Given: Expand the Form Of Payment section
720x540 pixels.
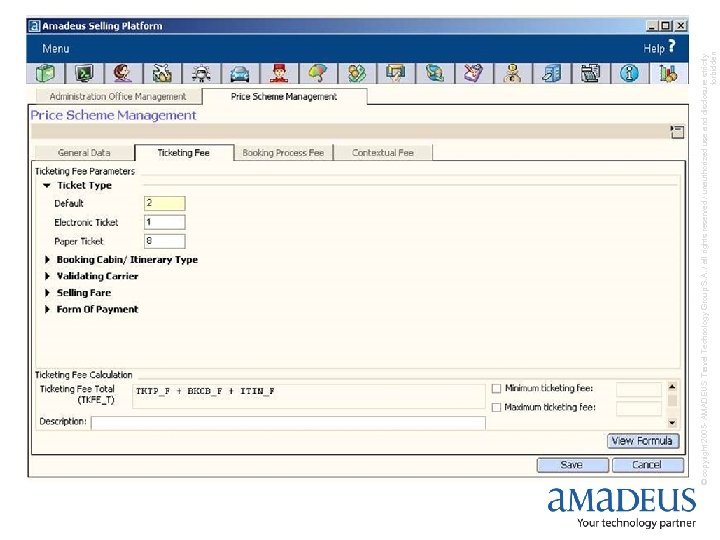Looking at the screenshot, I should coord(47,309).
